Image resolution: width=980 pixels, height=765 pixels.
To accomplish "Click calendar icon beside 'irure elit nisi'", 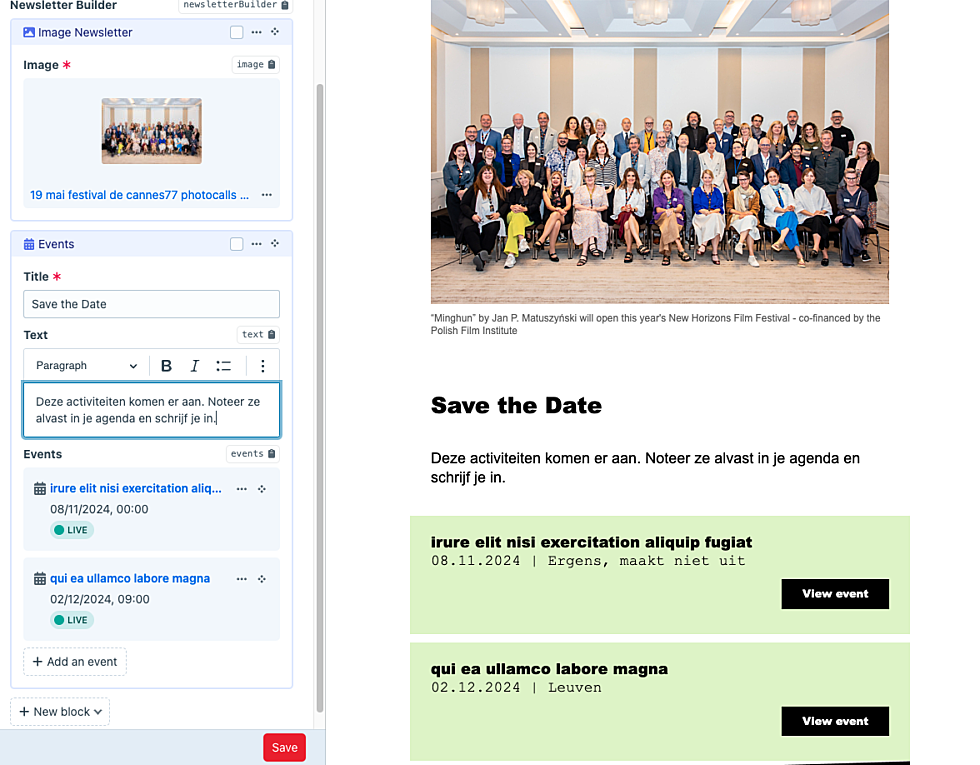I will (39, 489).
